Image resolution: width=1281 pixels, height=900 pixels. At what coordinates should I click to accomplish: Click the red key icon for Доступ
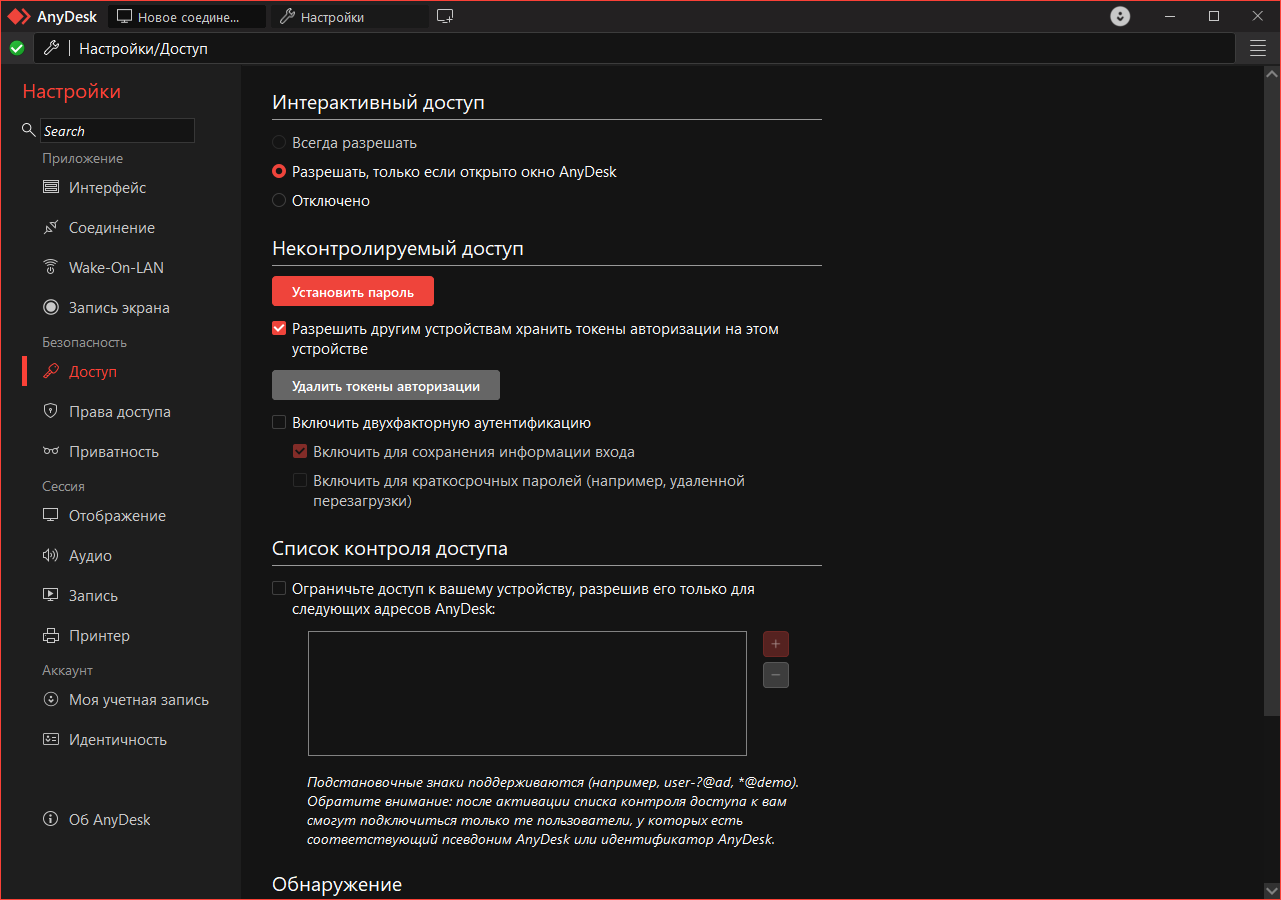click(x=50, y=372)
